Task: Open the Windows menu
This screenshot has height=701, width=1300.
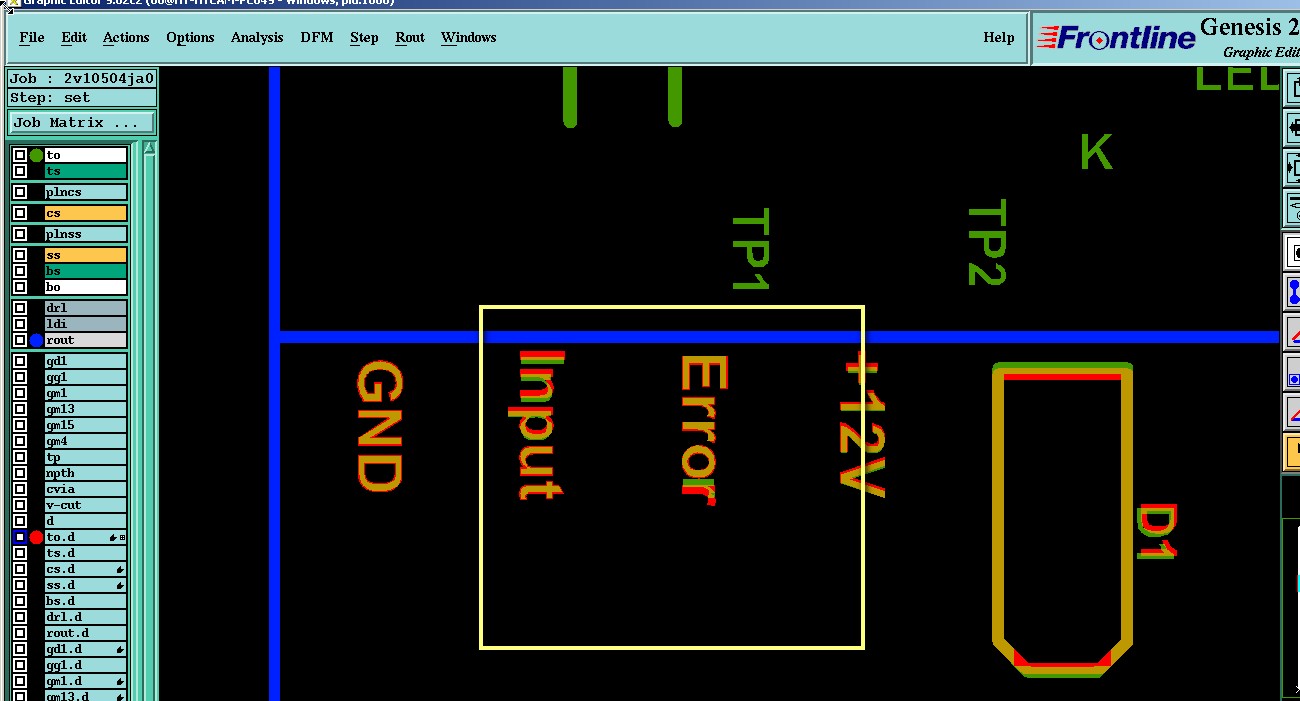Action: click(x=468, y=37)
